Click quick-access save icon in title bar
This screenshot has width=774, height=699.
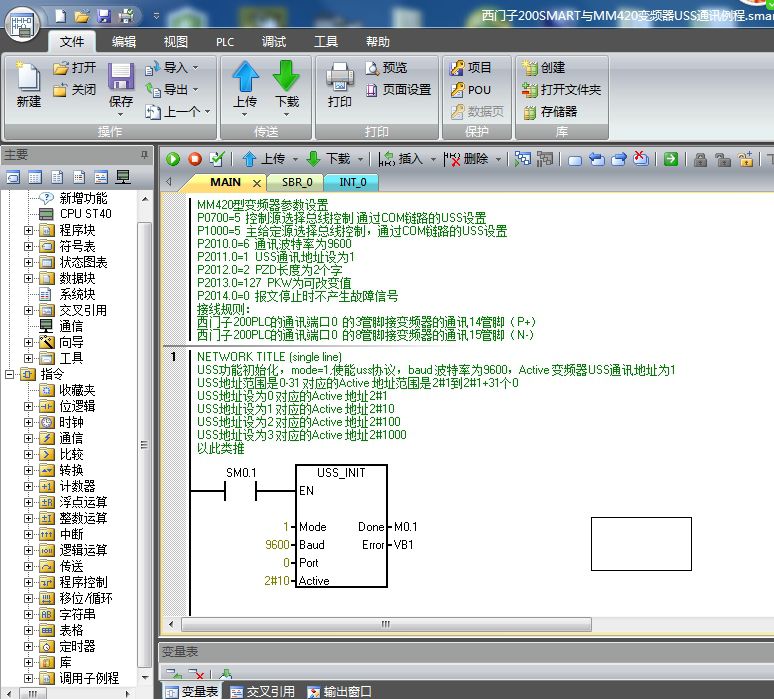coord(104,16)
